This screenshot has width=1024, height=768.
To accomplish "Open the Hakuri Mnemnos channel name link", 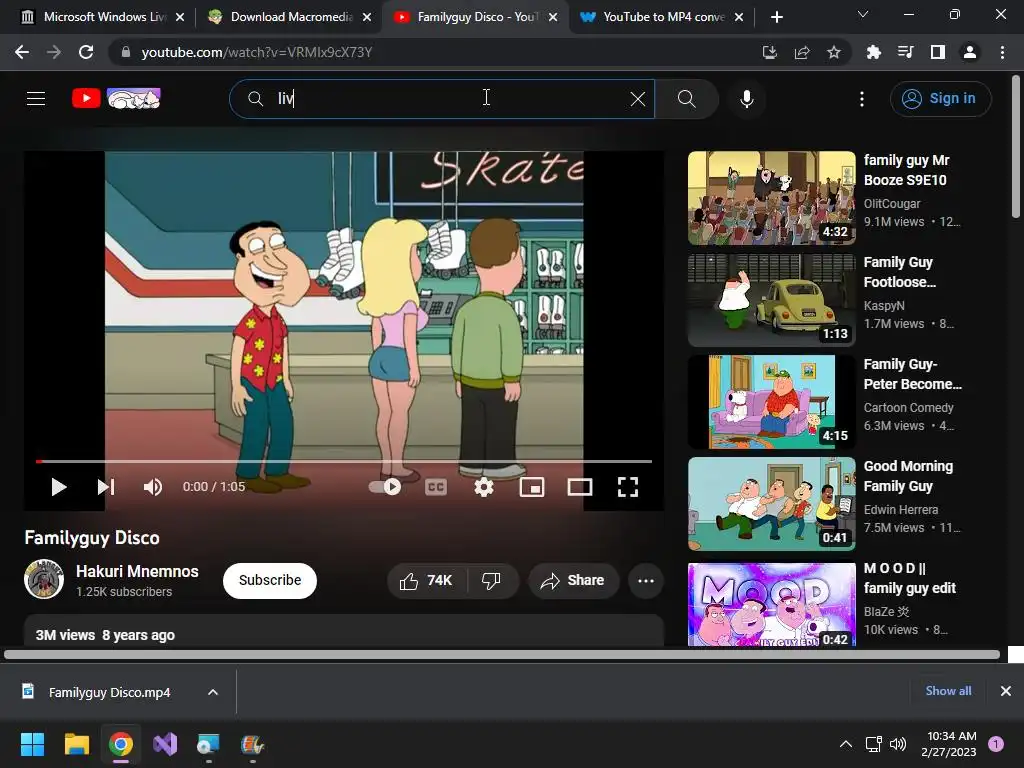I will (x=137, y=571).
